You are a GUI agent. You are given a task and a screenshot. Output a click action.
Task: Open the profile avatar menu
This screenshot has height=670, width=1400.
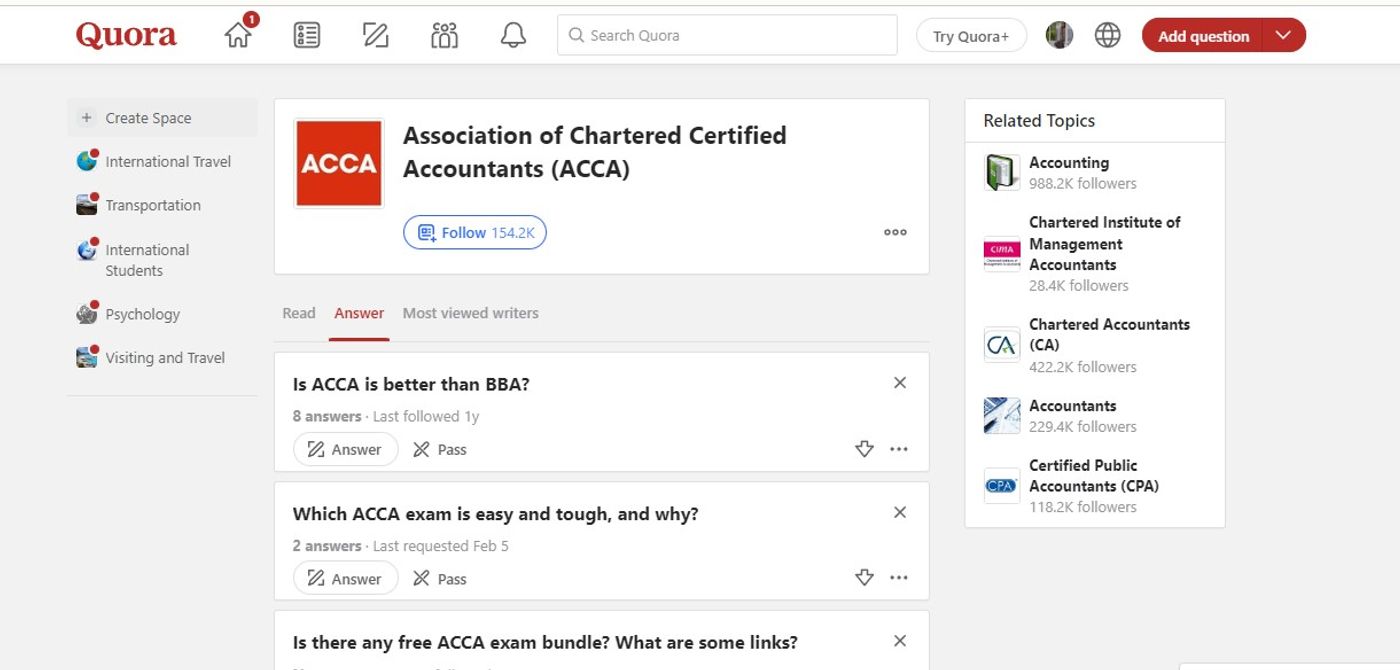1059,35
